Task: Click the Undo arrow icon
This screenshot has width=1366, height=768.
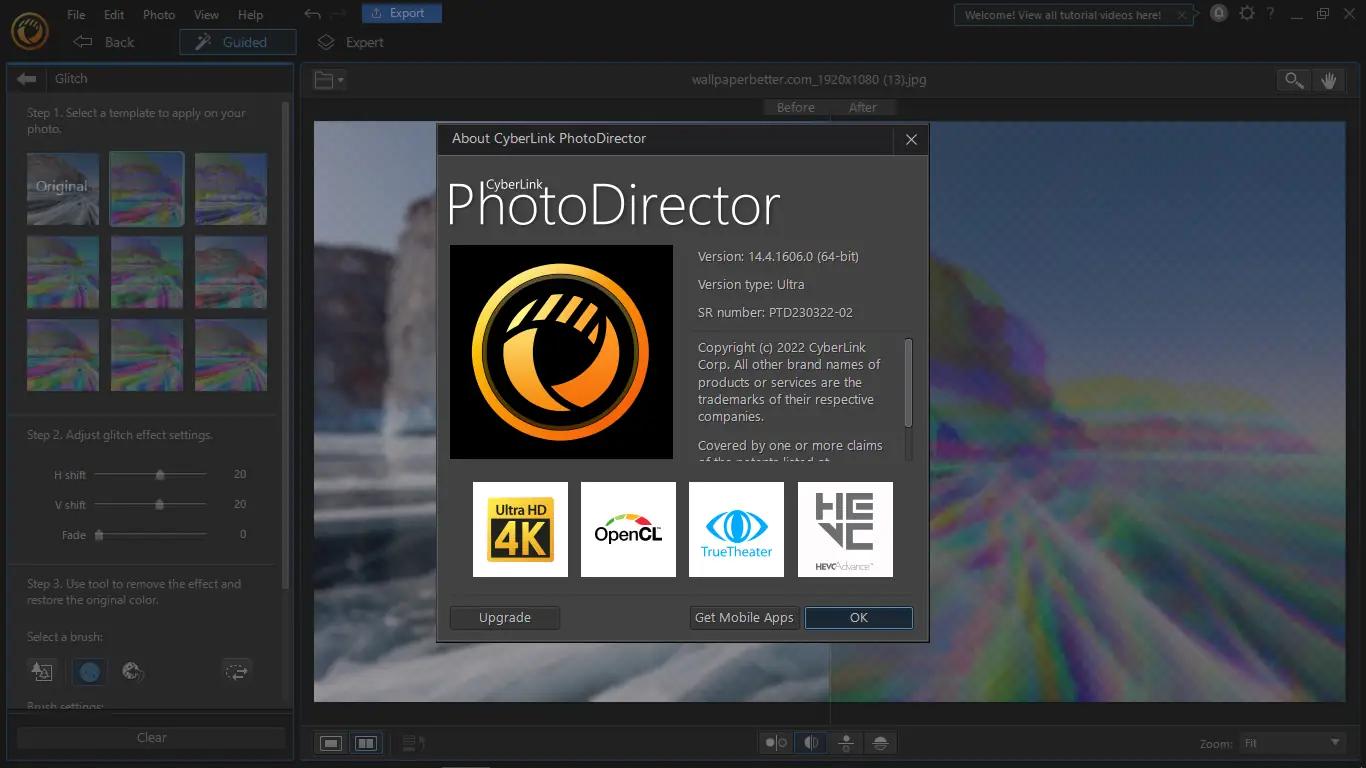Action: [313, 14]
